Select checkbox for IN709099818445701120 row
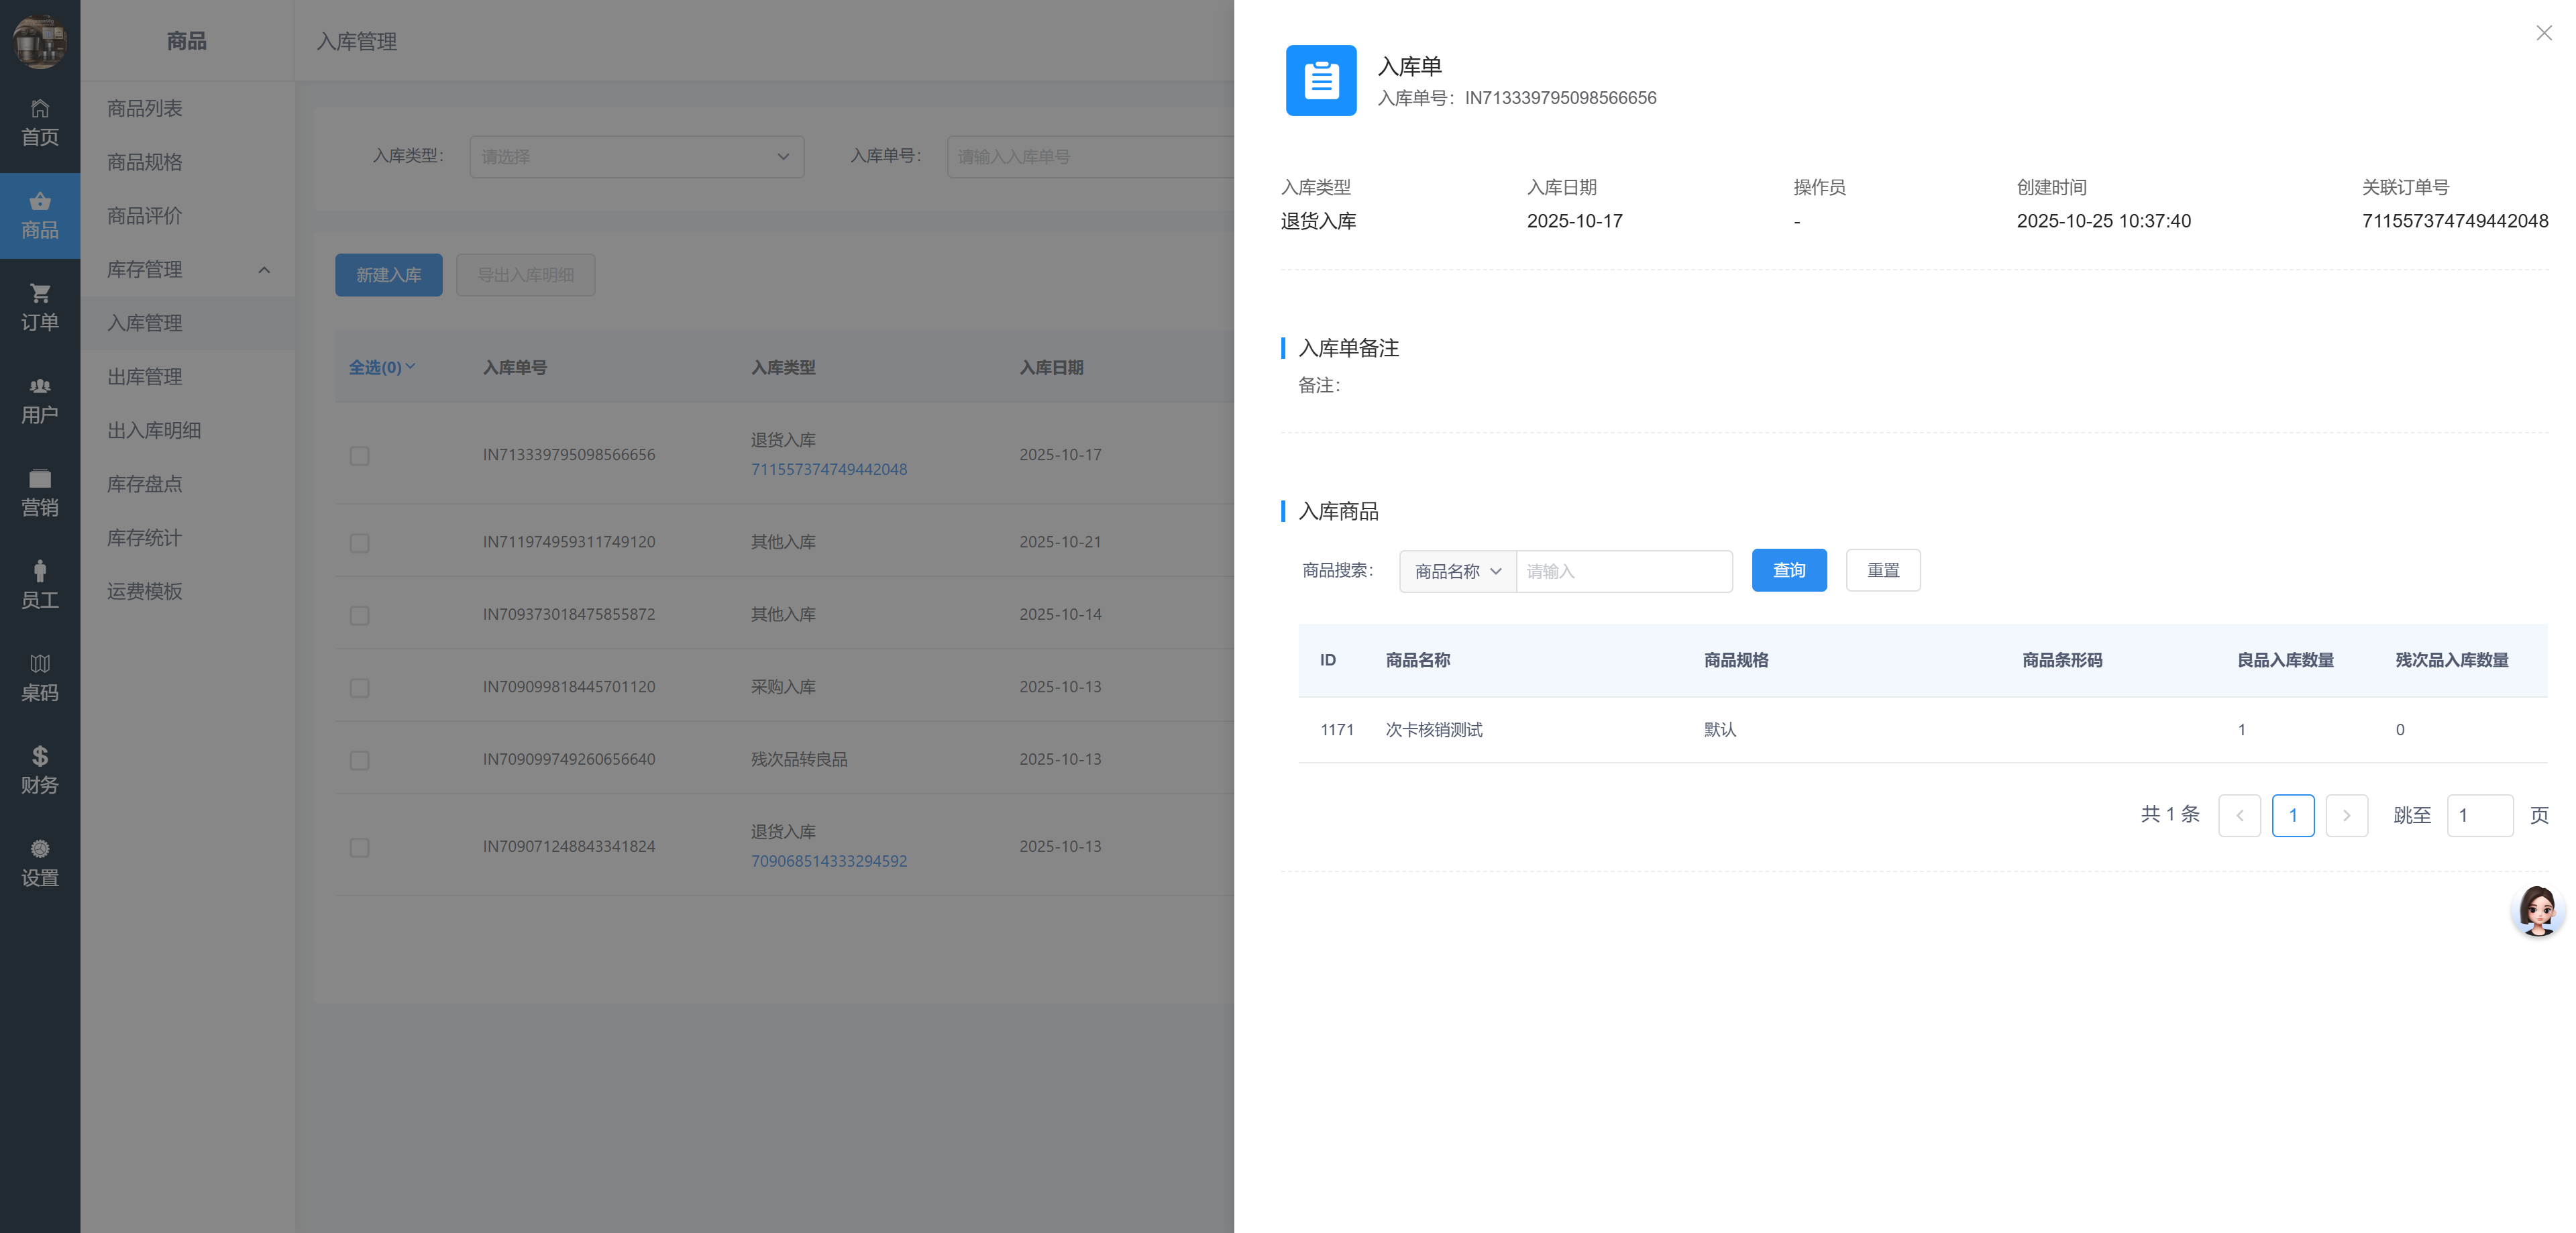 click(x=359, y=688)
